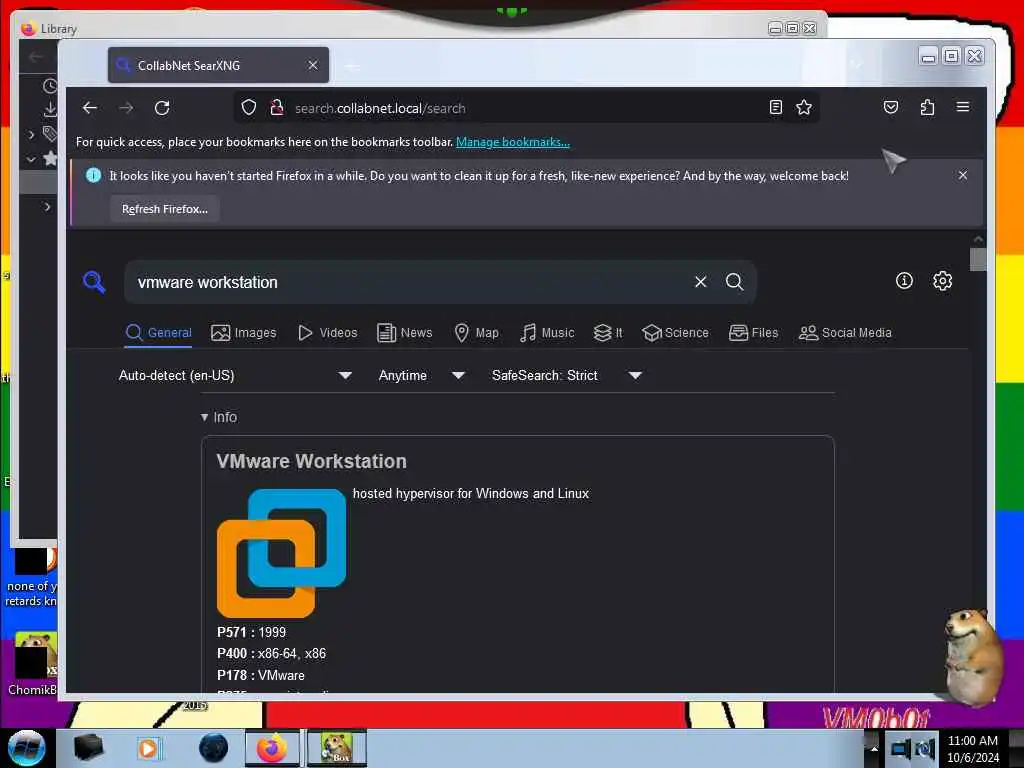This screenshot has height=768, width=1024.
Task: Open the SafeSearch: Strict dropdown
Action: pyautogui.click(x=567, y=376)
